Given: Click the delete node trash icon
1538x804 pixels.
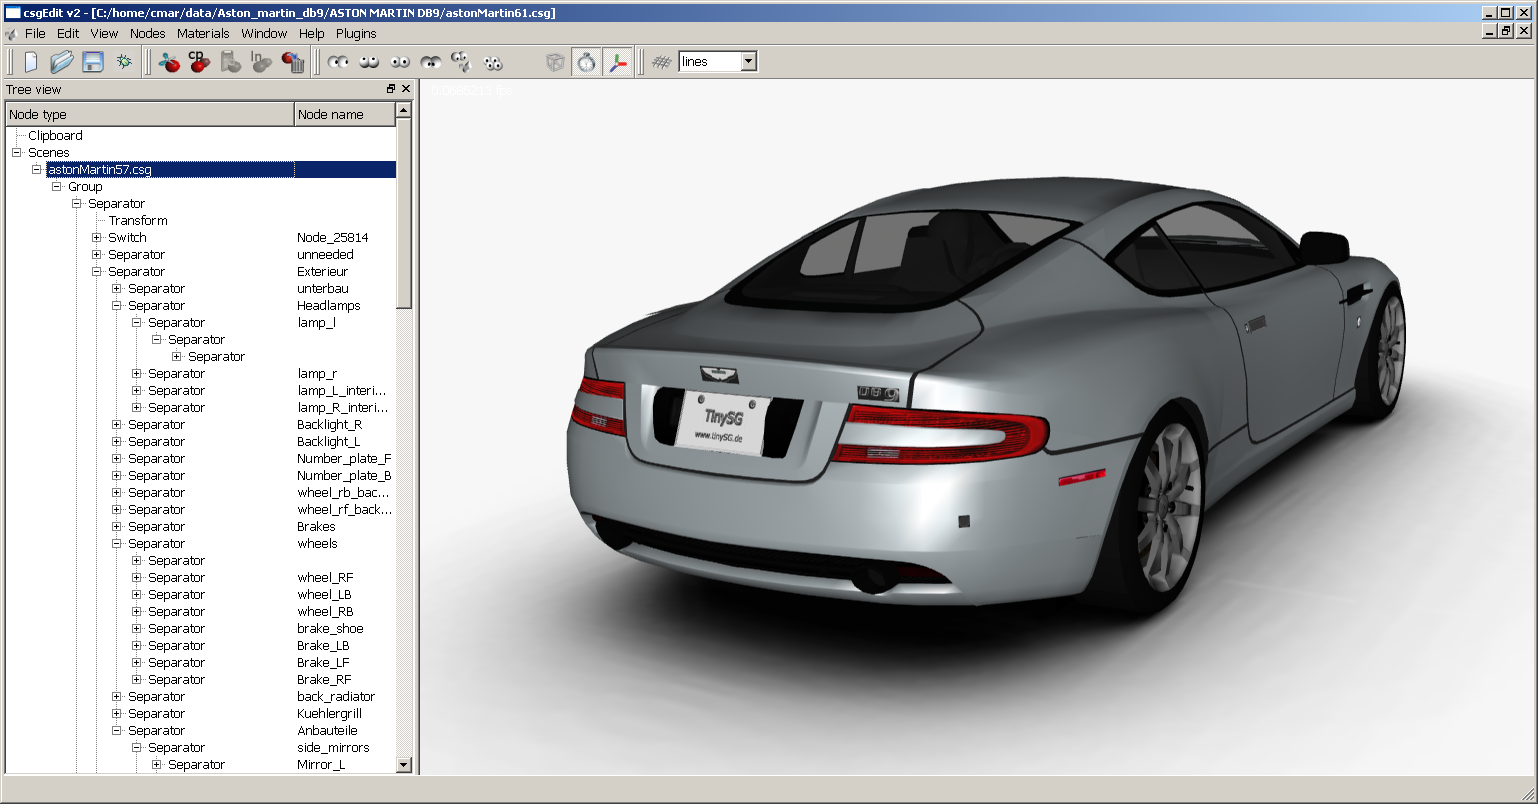Looking at the screenshot, I should (293, 62).
